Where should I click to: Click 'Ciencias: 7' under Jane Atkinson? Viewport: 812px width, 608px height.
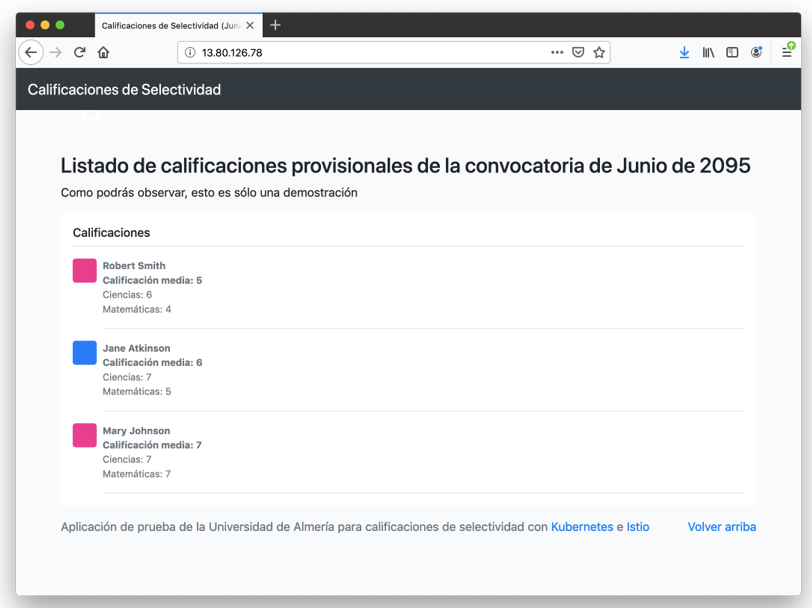[x=127, y=377]
